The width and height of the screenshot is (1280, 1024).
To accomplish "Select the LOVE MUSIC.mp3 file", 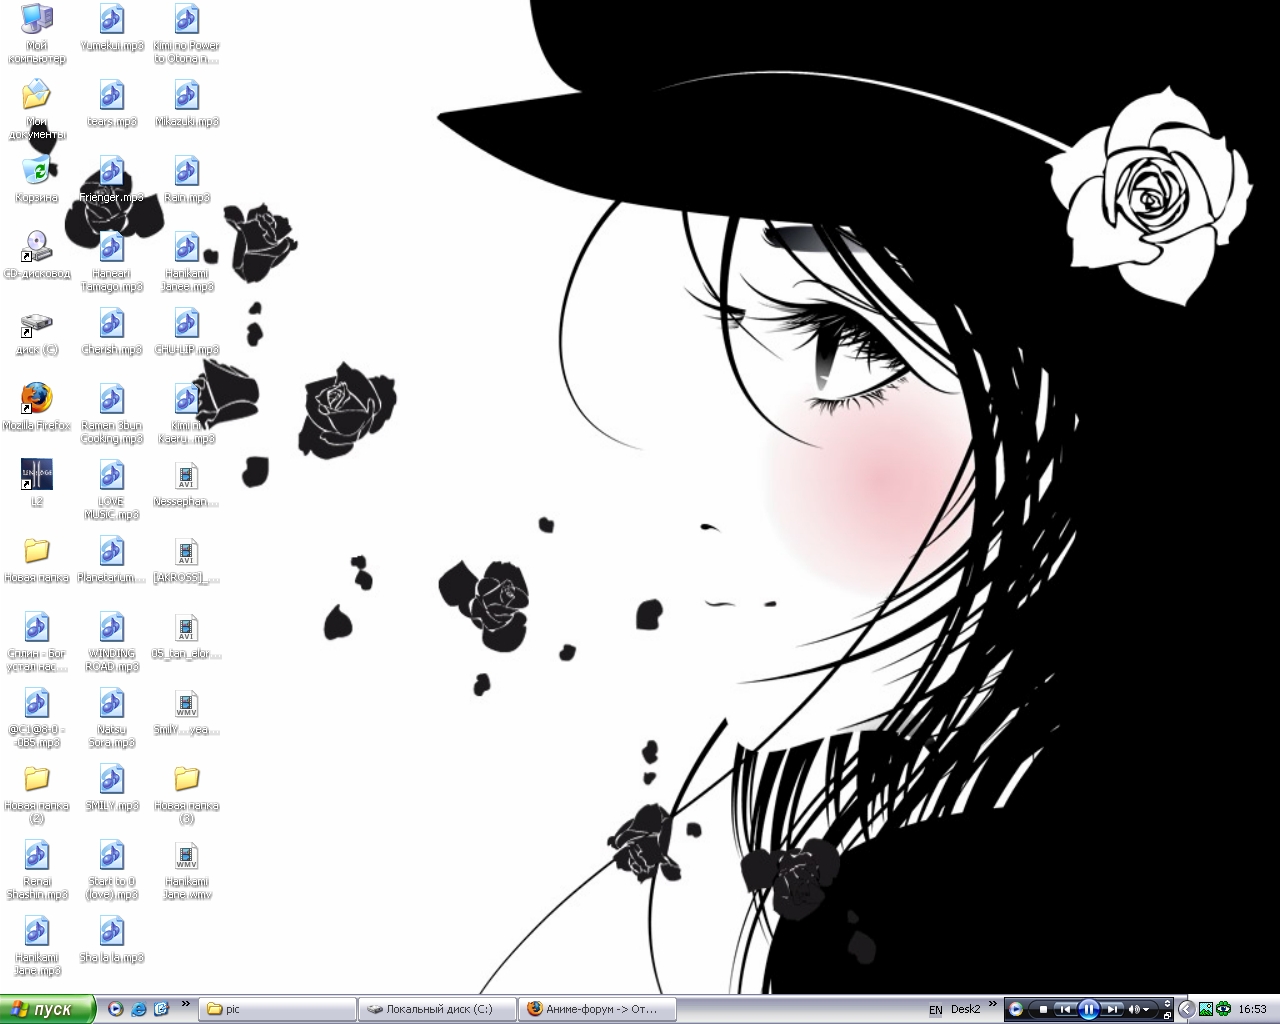I will pos(112,490).
